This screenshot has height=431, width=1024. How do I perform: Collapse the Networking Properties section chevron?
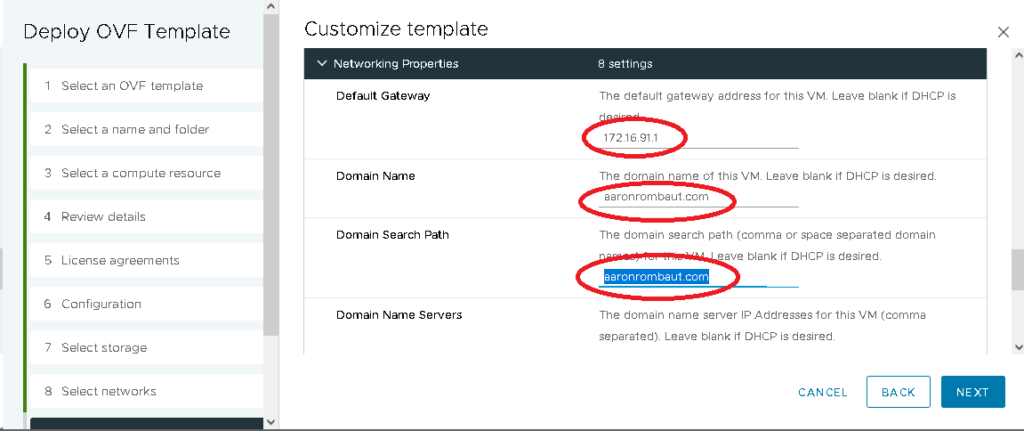tap(321, 64)
